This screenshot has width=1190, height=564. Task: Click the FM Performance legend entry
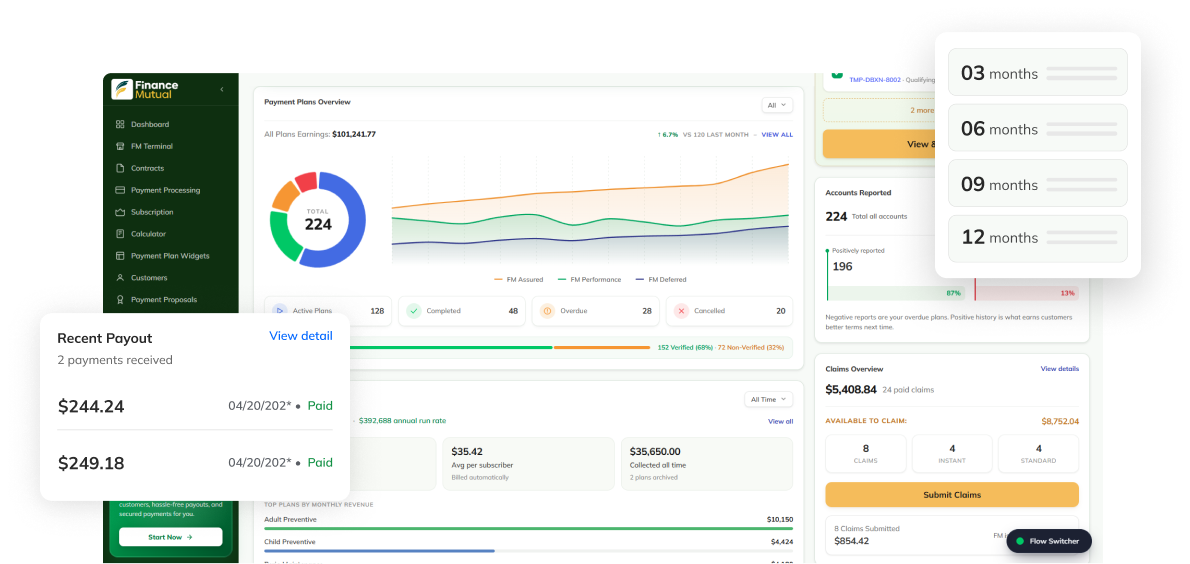tap(589, 279)
